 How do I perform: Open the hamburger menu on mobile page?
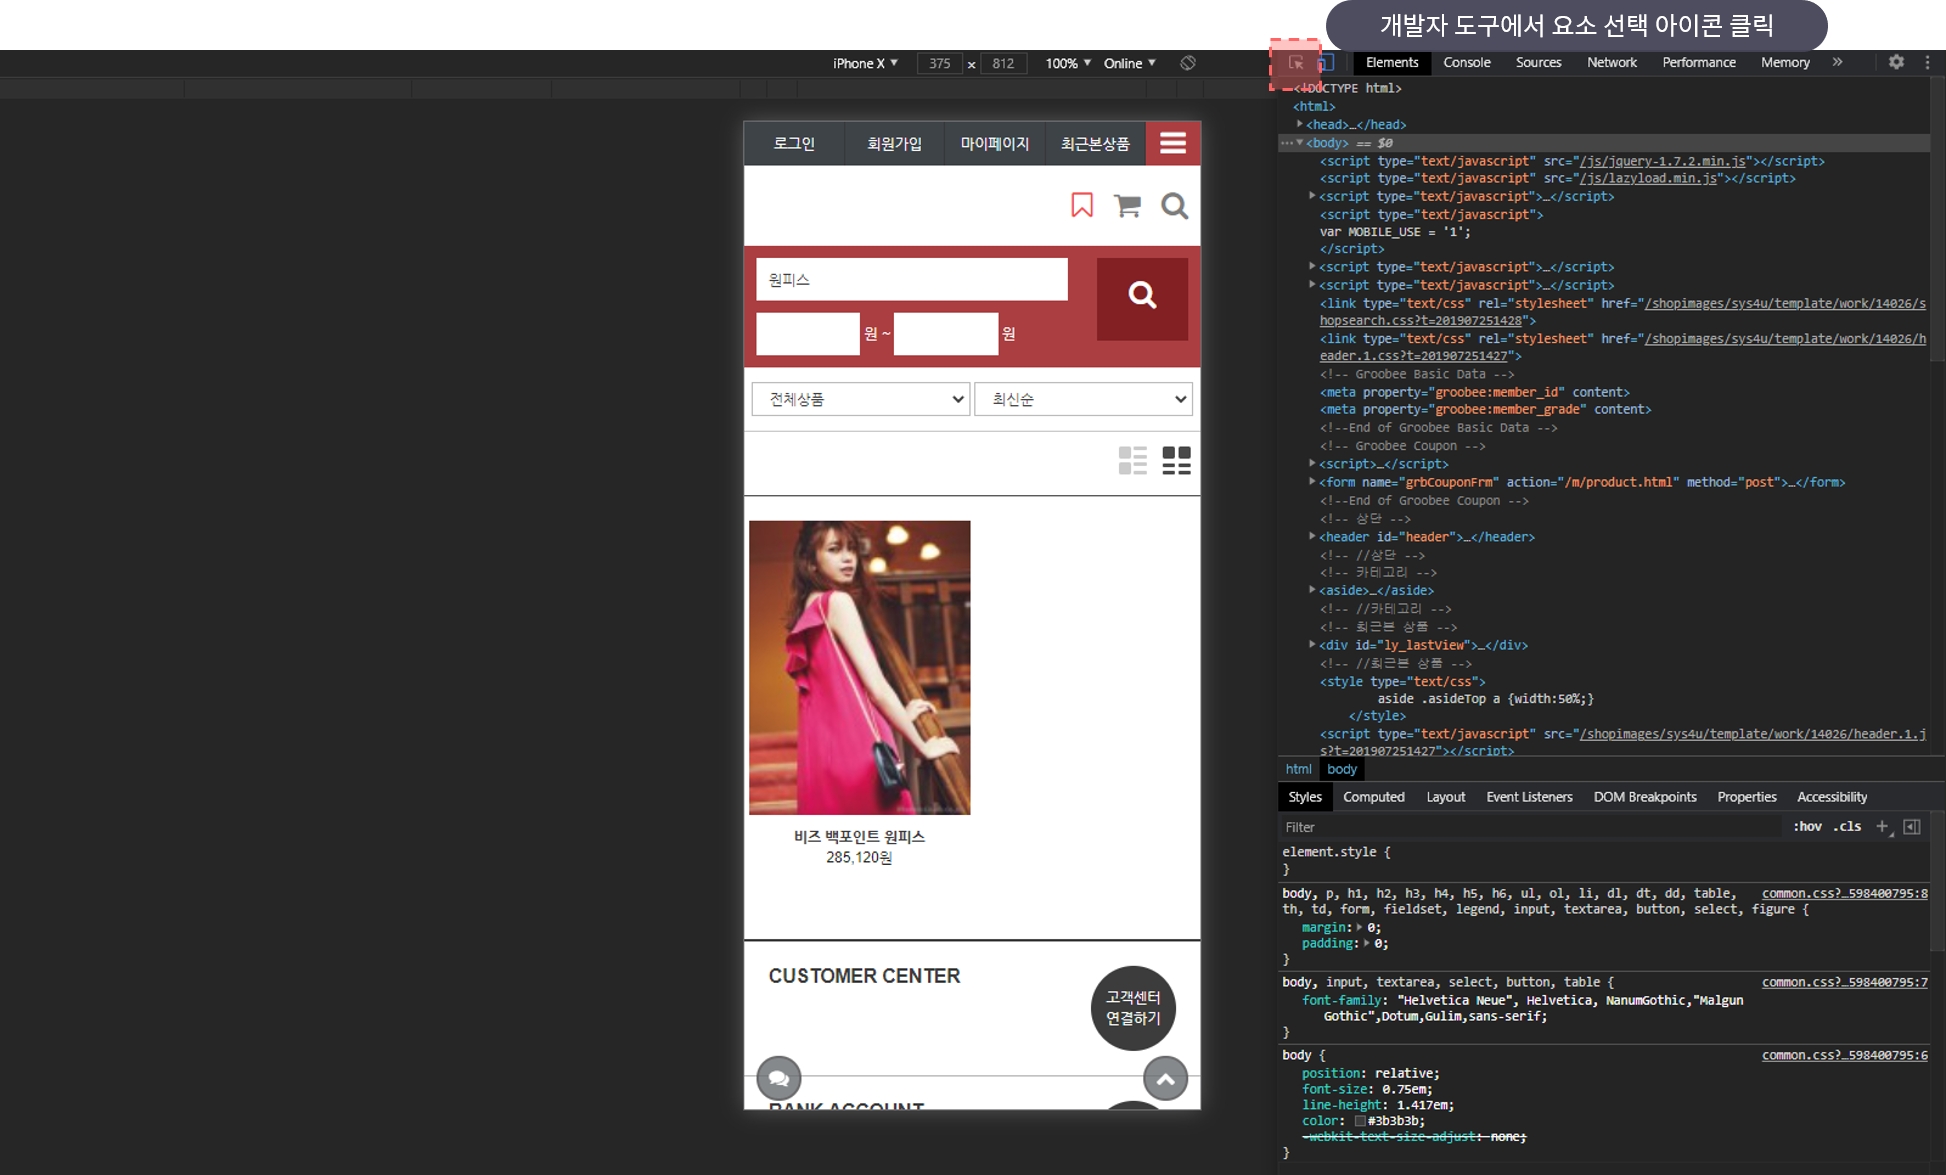point(1173,144)
